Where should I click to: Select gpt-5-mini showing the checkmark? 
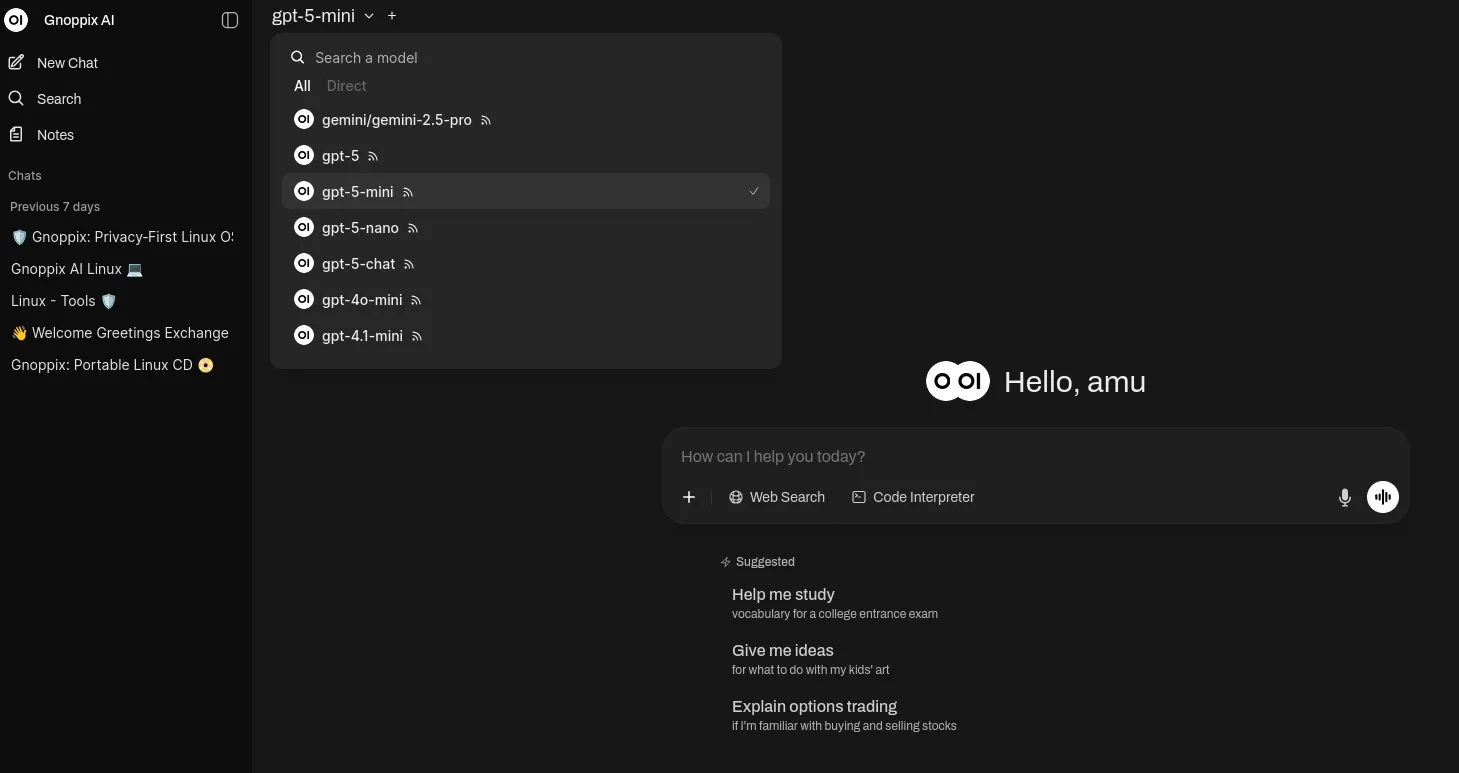tap(357, 191)
